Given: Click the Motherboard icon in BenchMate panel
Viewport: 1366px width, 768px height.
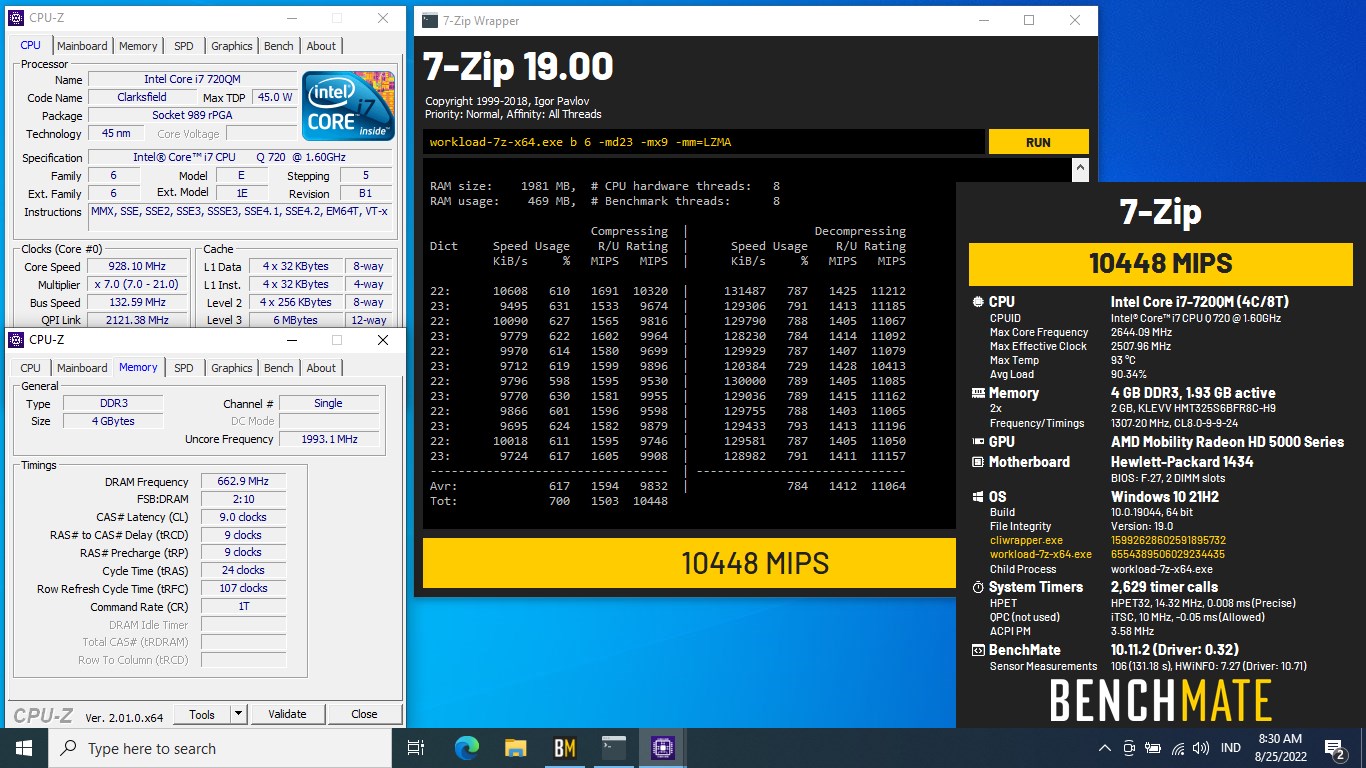Looking at the screenshot, I should (978, 462).
